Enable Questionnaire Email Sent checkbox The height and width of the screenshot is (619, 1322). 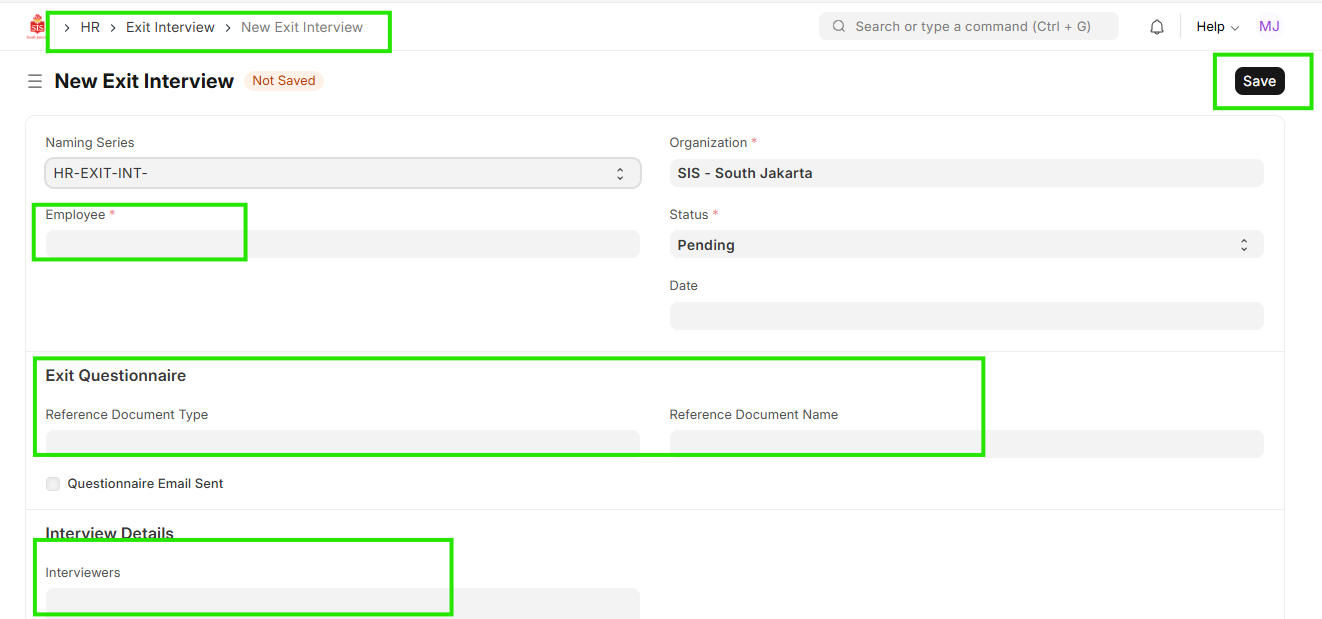point(53,484)
